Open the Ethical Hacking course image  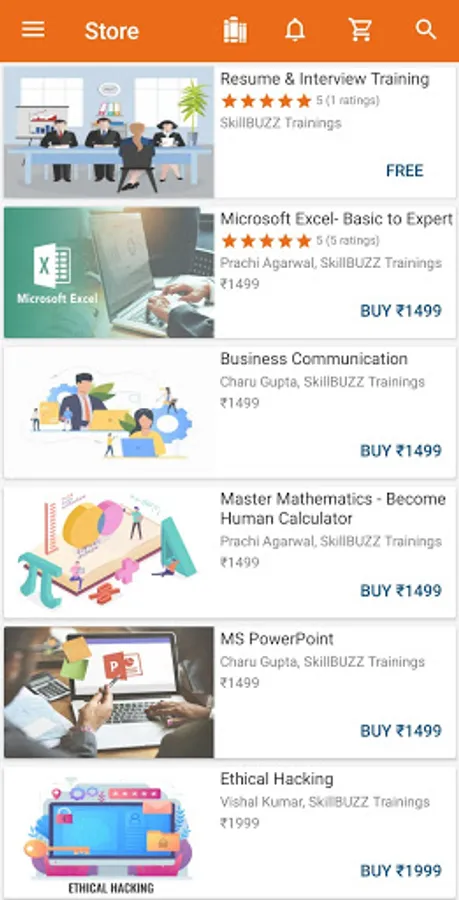109,832
